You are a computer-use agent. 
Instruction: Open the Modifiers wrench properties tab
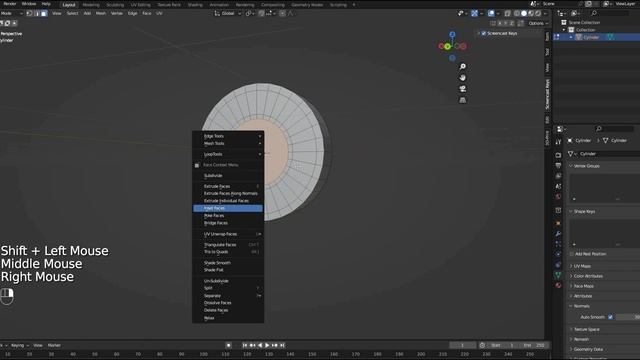coord(558,234)
